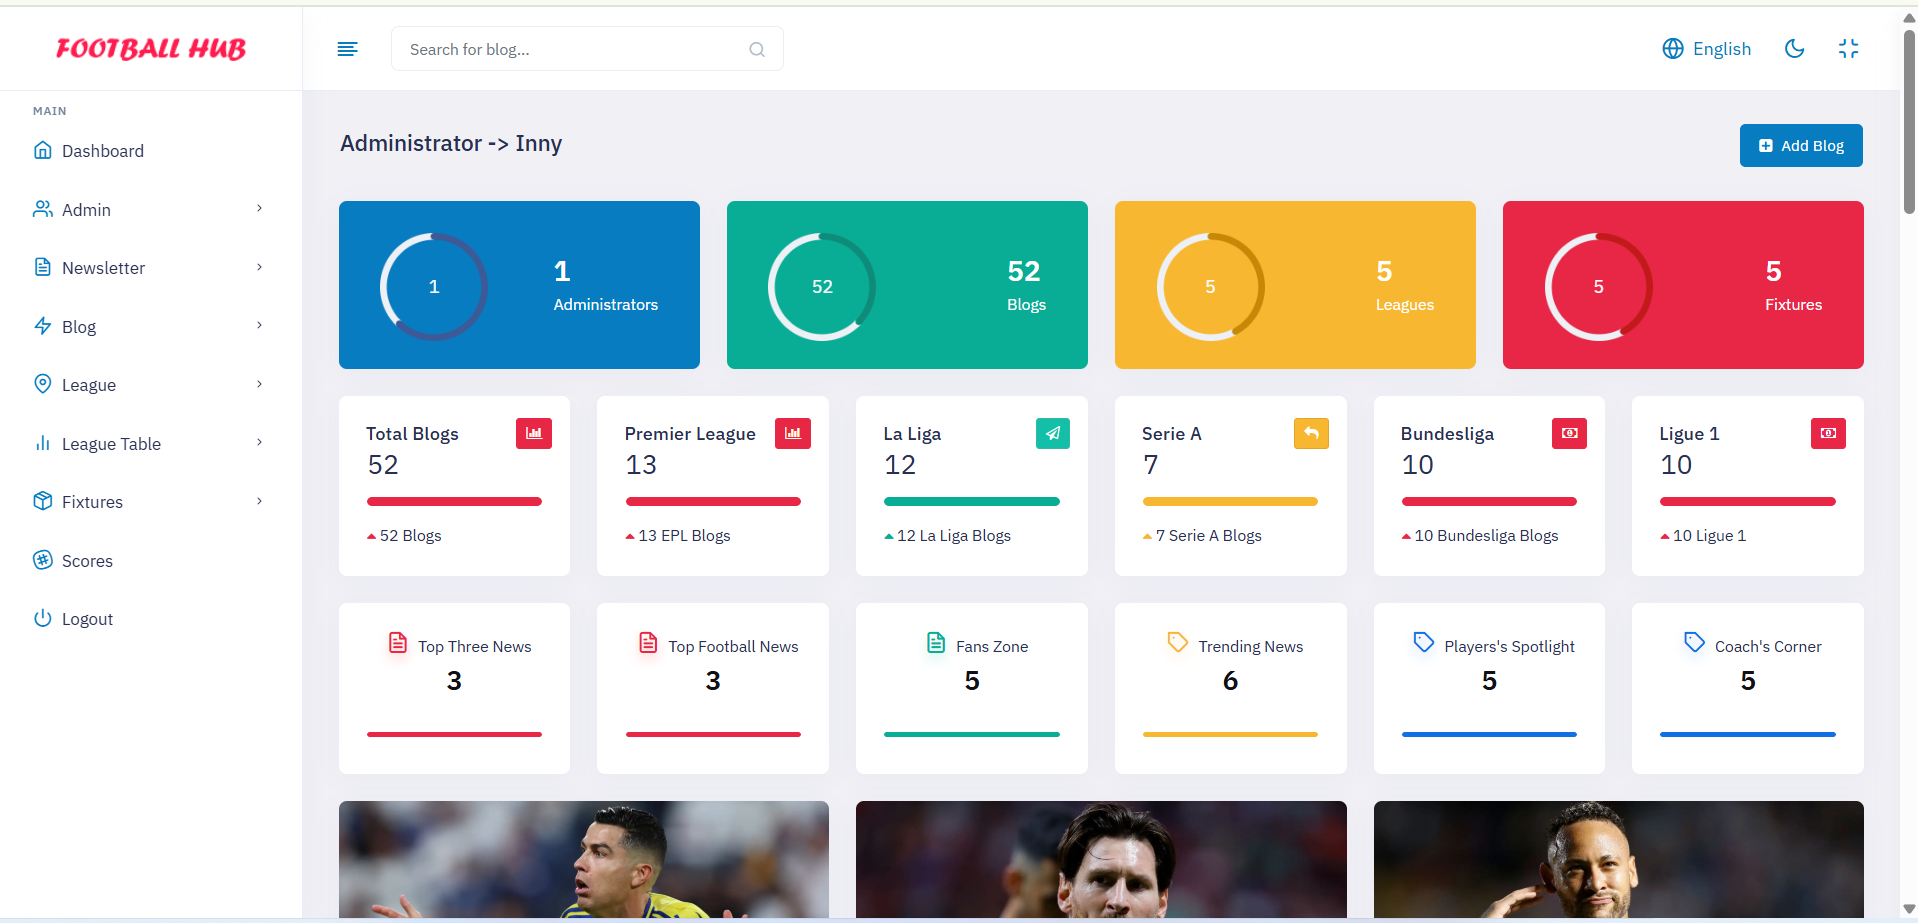Open Dashboard from the sidebar
Screen dimensions: 1918x923
[x=102, y=151]
